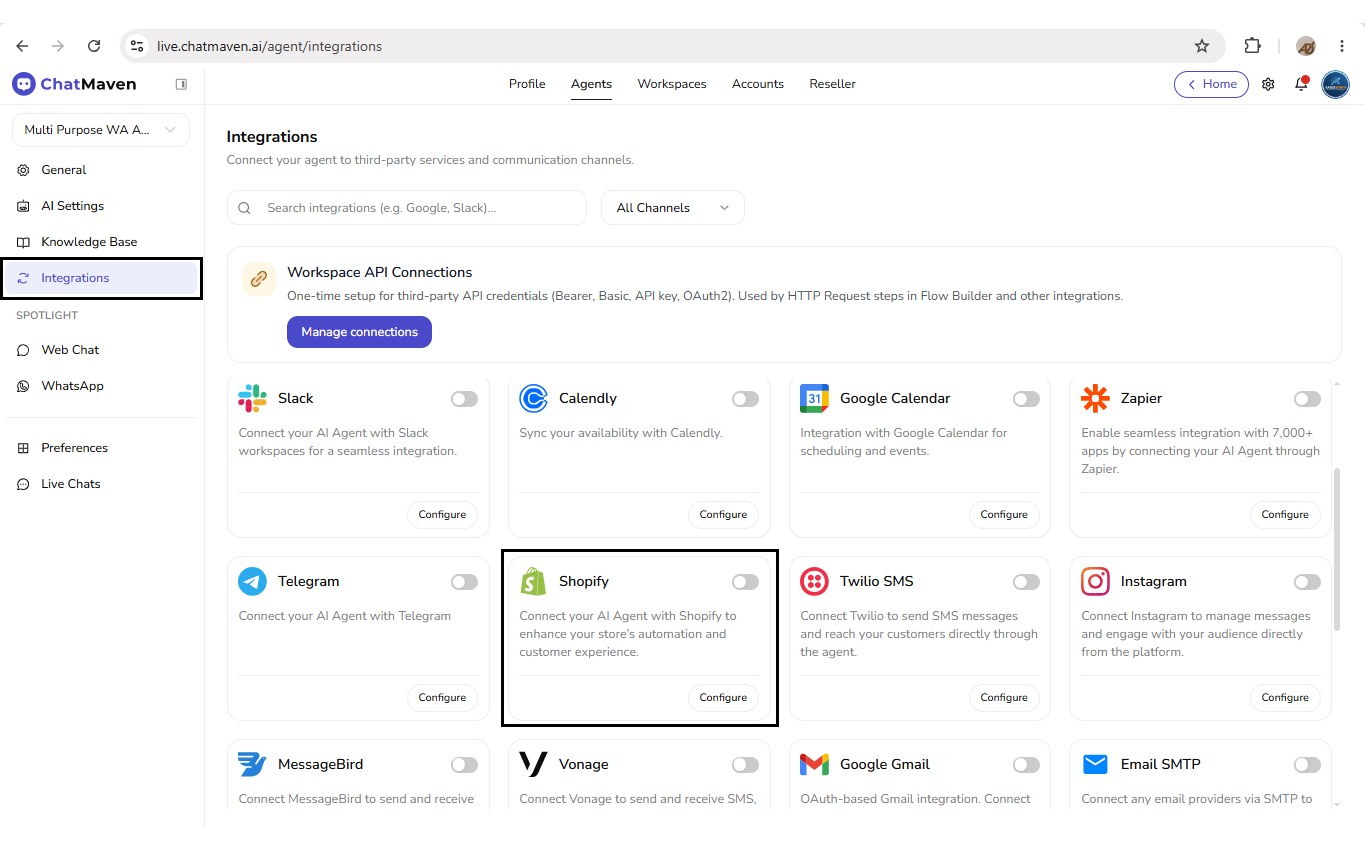
Task: Switch to the Profile tab
Action: 527,84
